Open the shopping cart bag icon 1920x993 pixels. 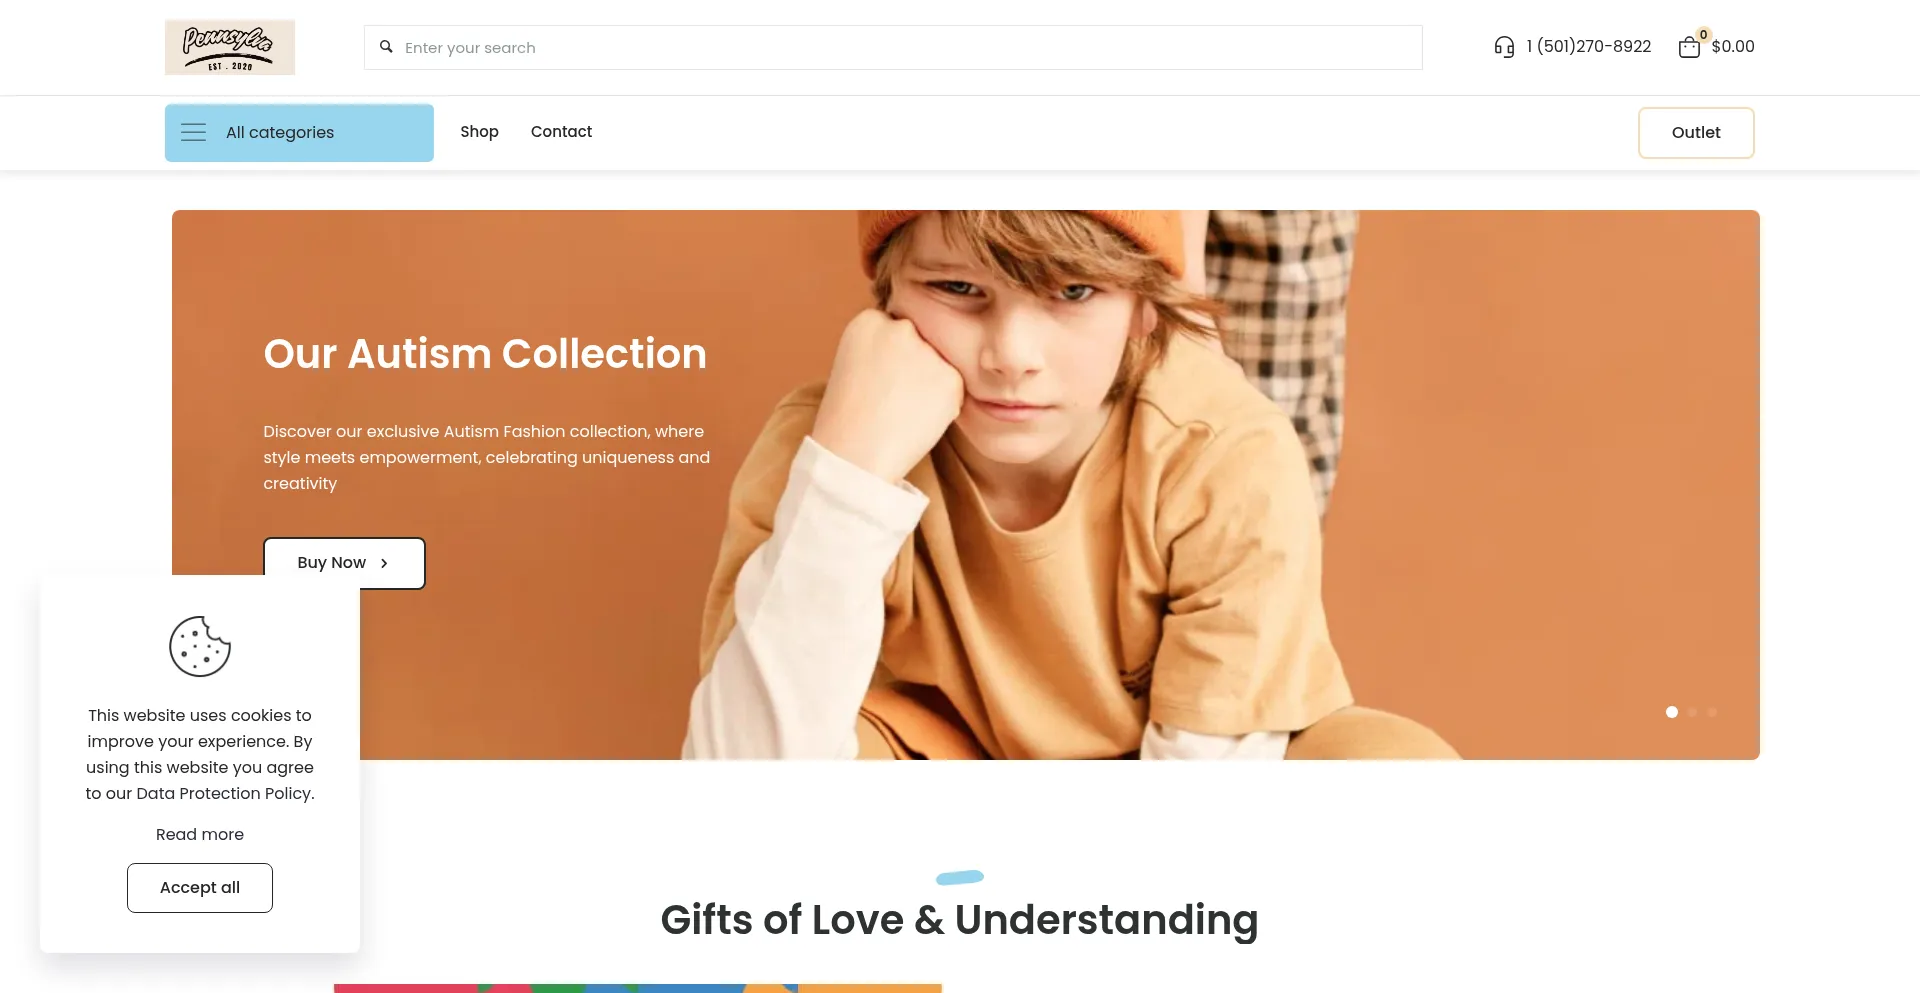(x=1689, y=47)
